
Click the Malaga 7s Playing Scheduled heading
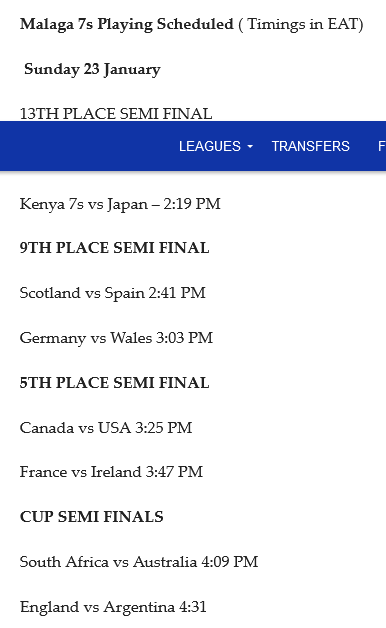pos(127,24)
